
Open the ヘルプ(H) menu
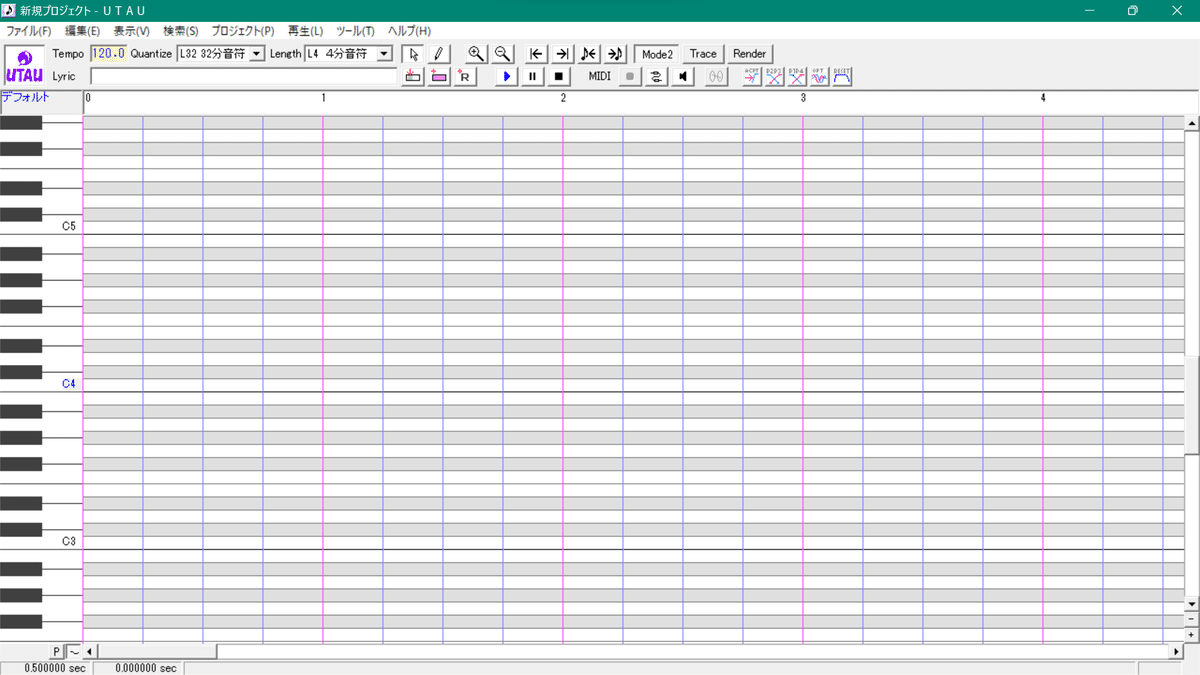point(409,31)
